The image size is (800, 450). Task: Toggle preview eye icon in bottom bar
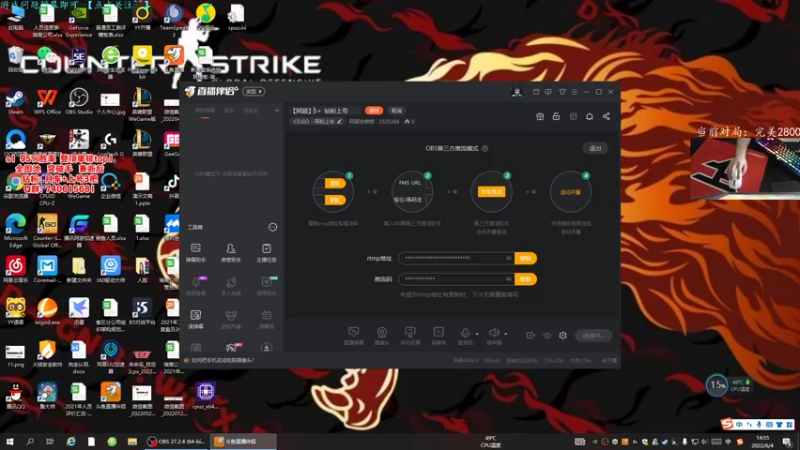(x=547, y=335)
